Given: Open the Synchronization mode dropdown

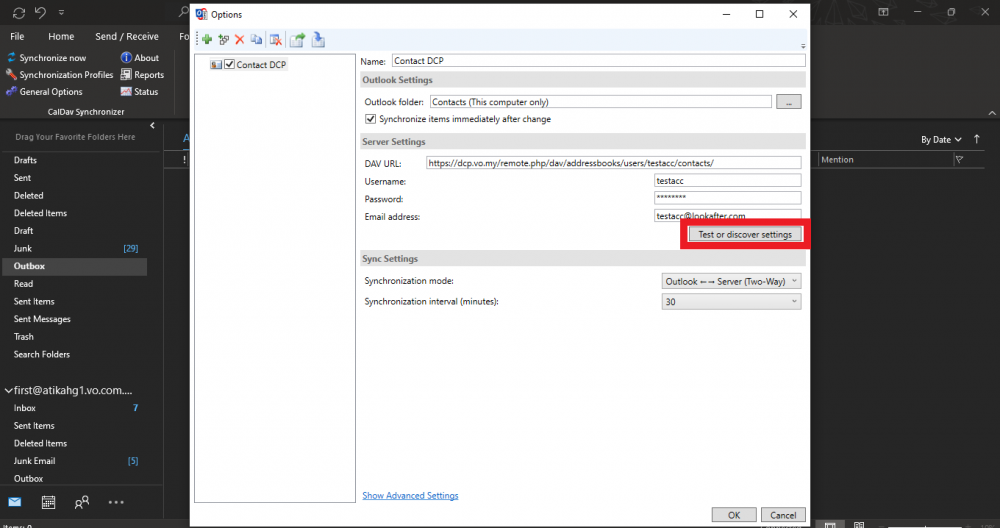Looking at the screenshot, I should pyautogui.click(x=732, y=282).
